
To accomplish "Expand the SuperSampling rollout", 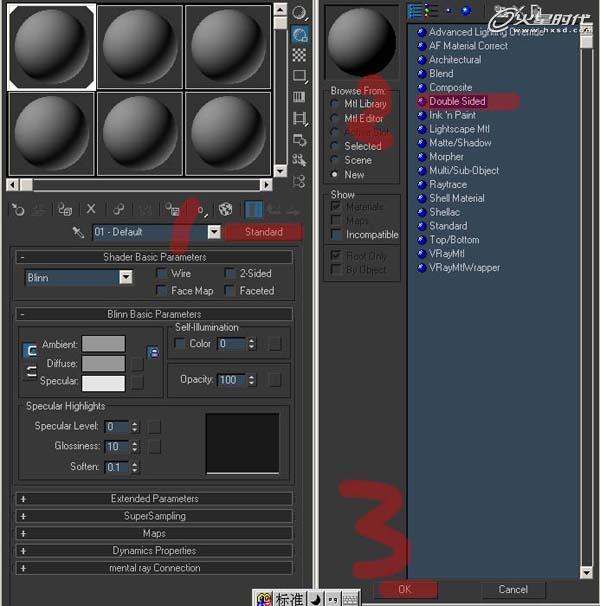I will (154, 516).
